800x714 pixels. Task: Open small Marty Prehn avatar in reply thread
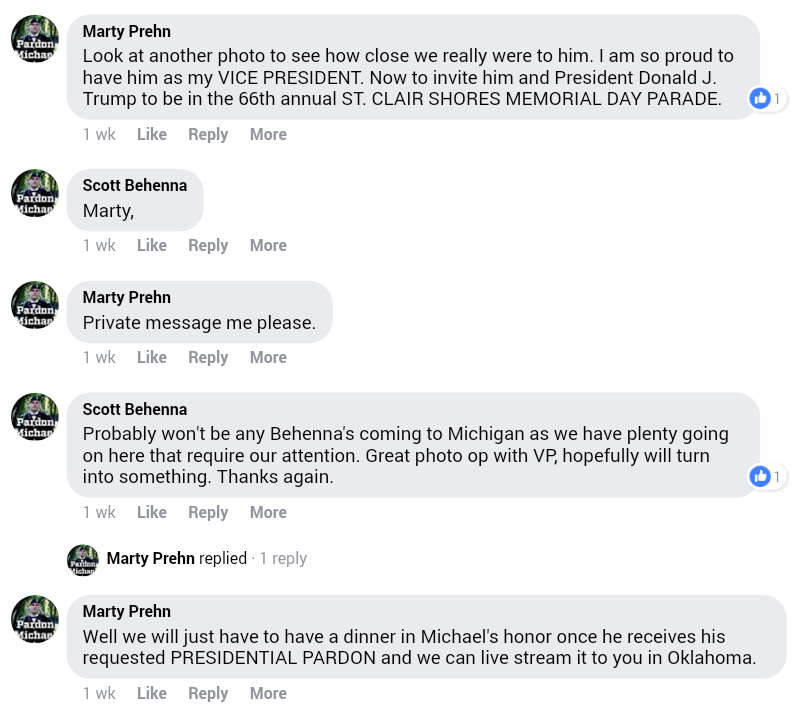tap(83, 559)
